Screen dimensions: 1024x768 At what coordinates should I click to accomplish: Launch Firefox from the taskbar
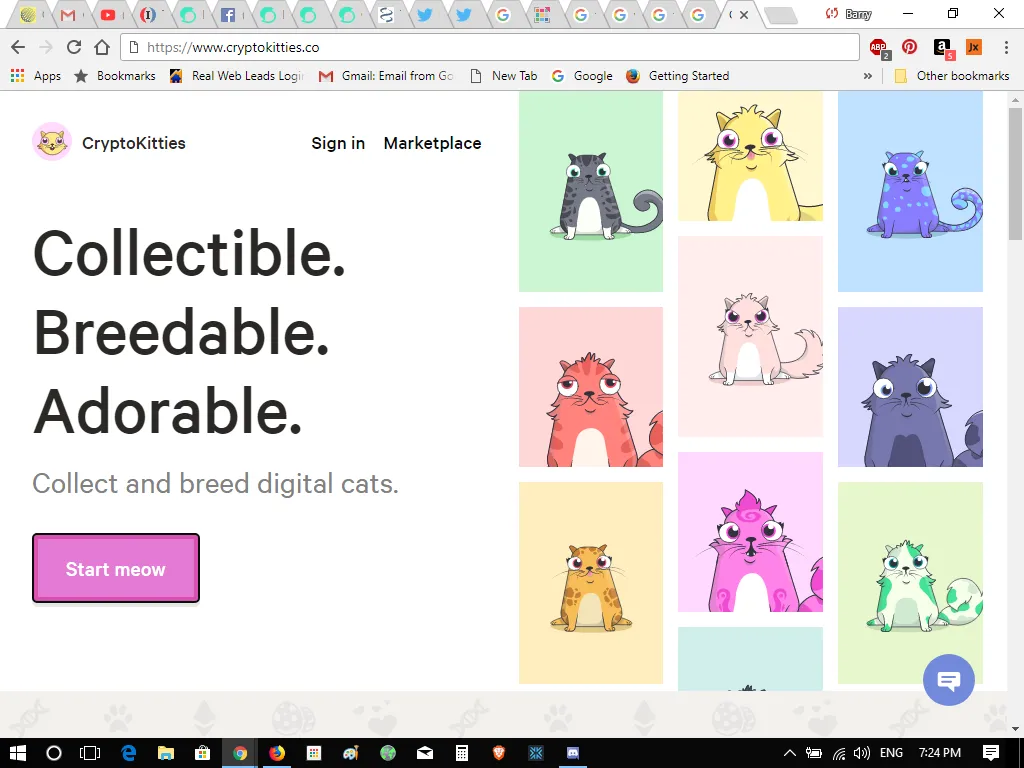click(x=277, y=753)
